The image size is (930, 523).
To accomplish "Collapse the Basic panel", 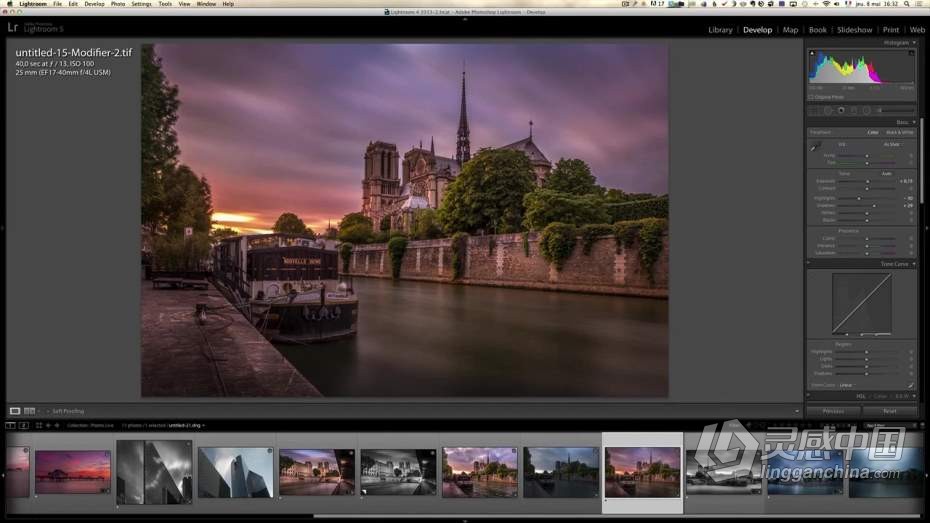I will [x=914, y=122].
